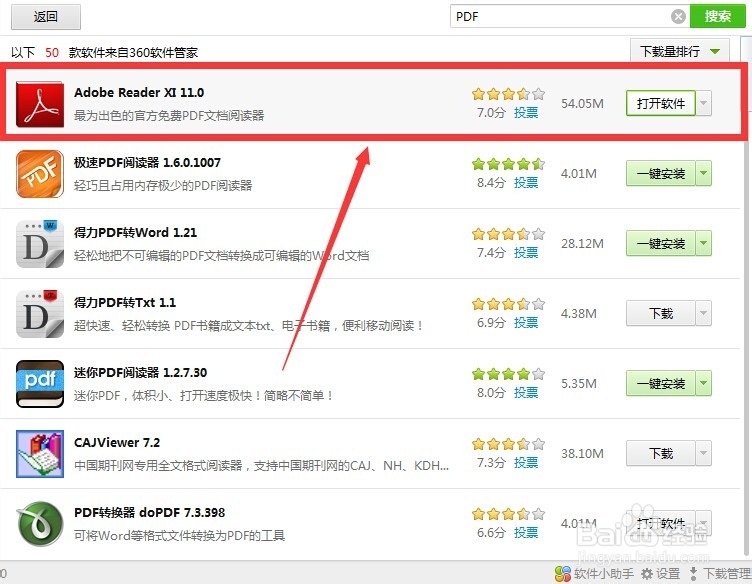Expand the arrow beside 得力PDF转Txt 下载
The height and width of the screenshot is (584, 752).
pos(704,313)
